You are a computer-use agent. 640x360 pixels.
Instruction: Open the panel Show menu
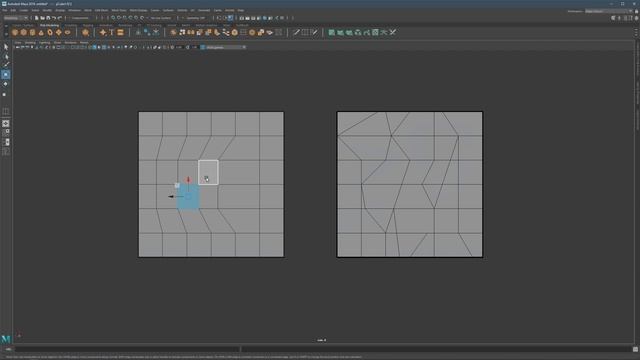[x=57, y=42]
